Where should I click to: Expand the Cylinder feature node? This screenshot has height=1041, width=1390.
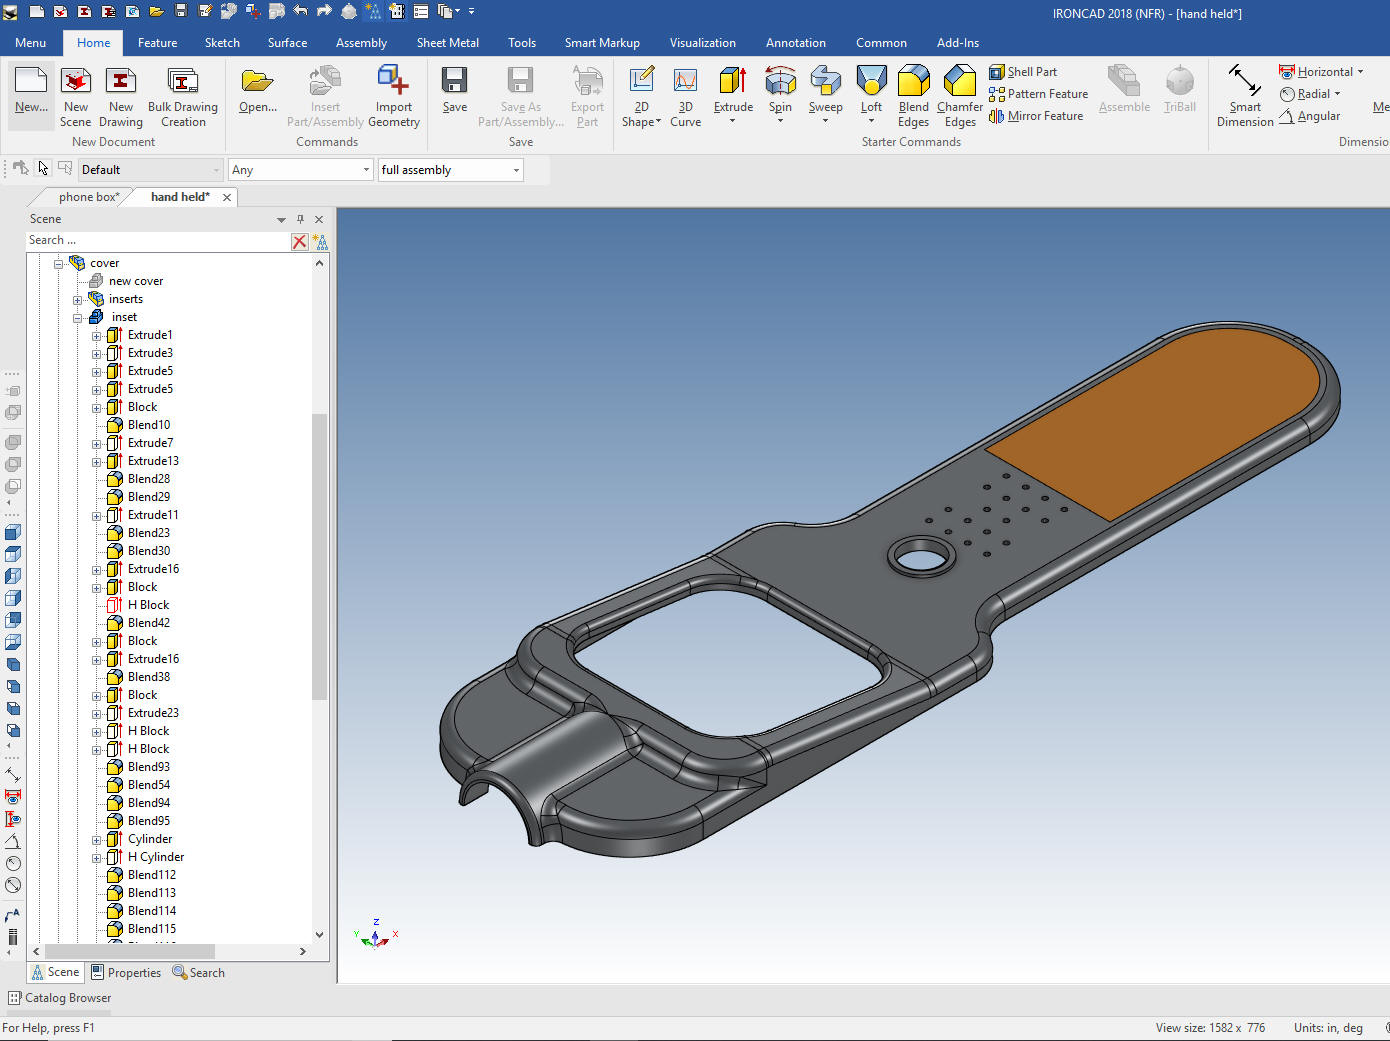pos(96,840)
